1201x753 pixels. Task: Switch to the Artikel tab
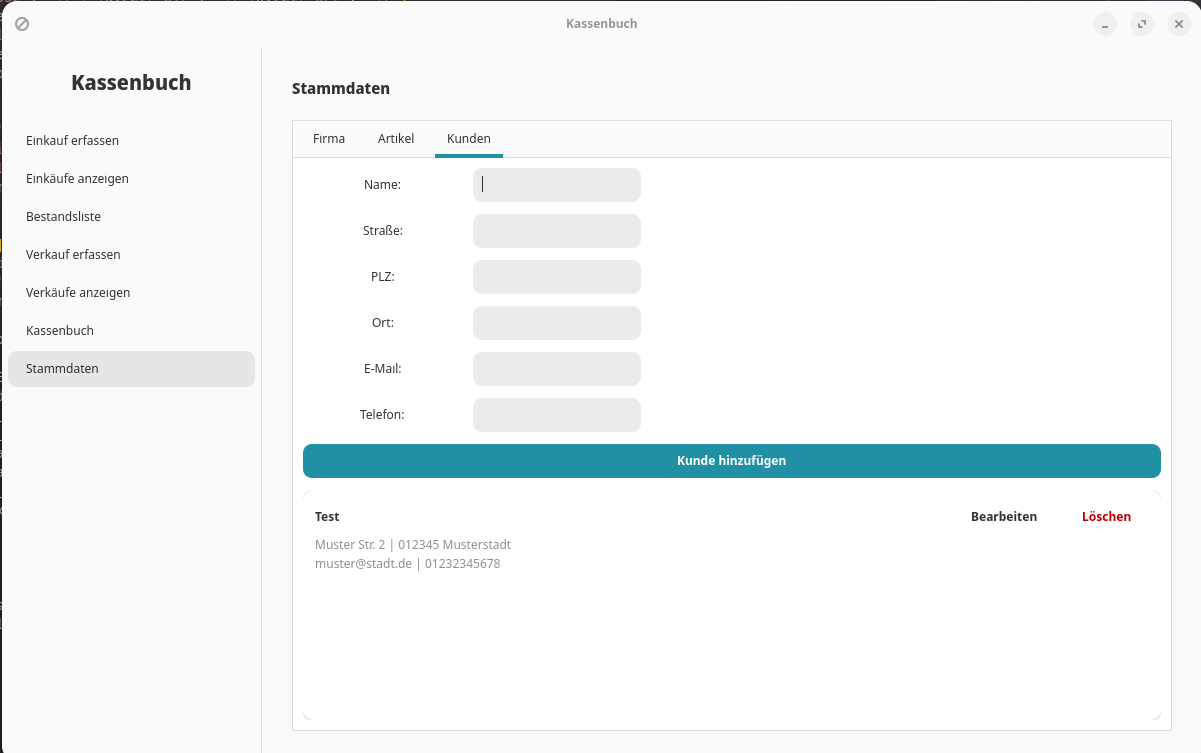click(x=396, y=139)
